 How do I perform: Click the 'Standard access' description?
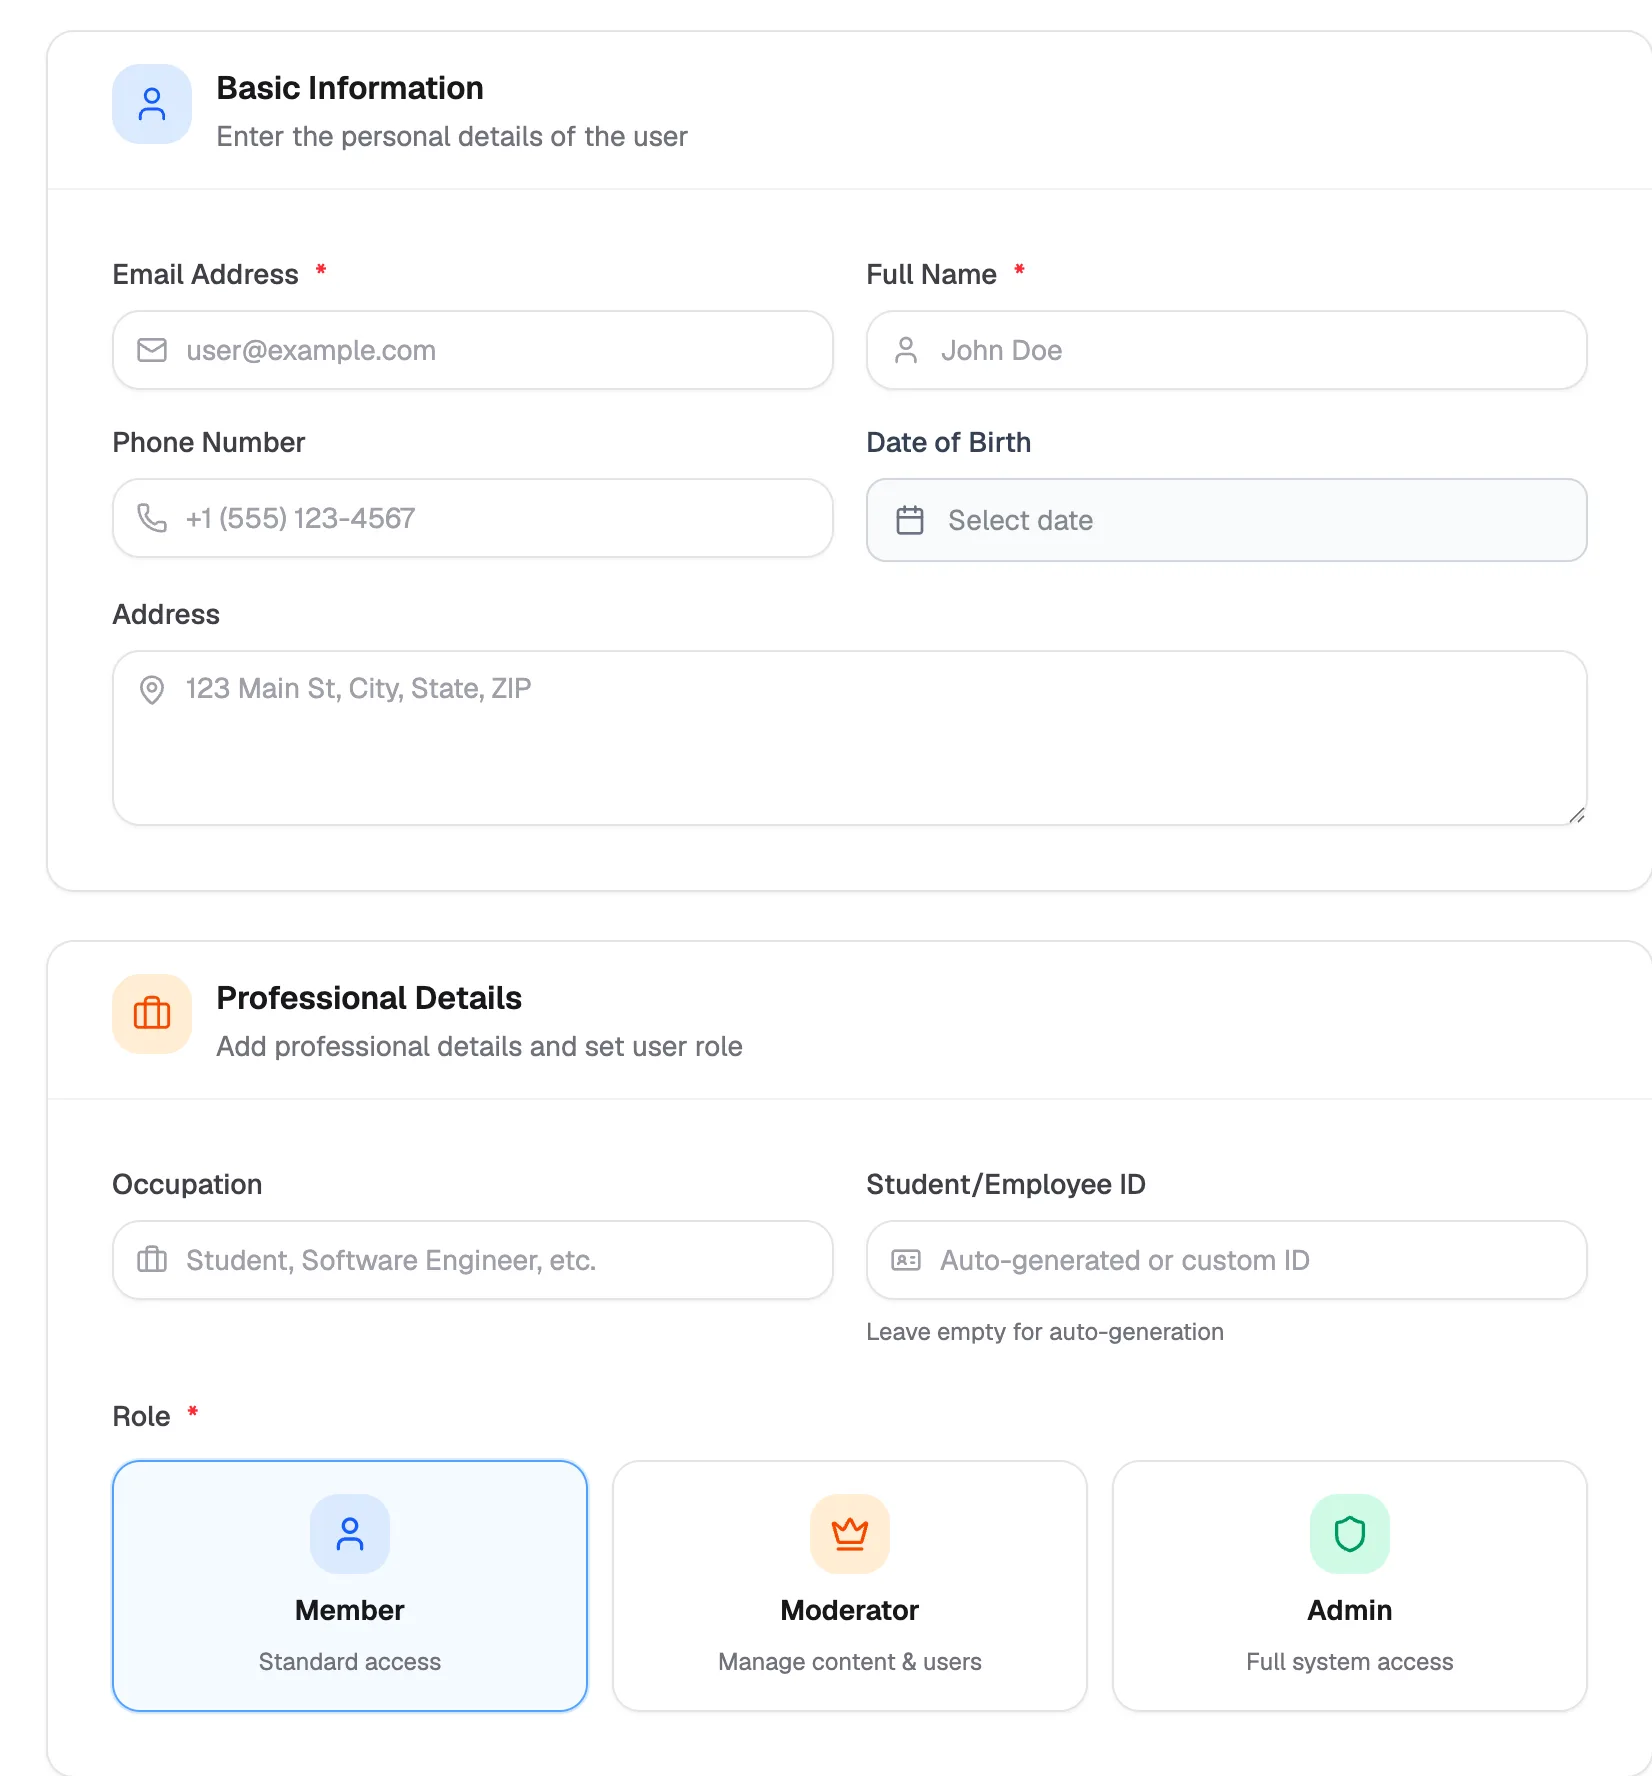(x=350, y=1662)
